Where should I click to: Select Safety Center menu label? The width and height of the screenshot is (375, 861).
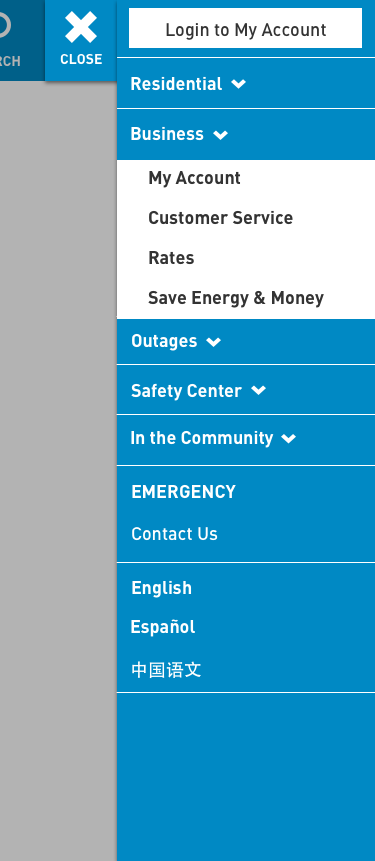[x=186, y=391]
